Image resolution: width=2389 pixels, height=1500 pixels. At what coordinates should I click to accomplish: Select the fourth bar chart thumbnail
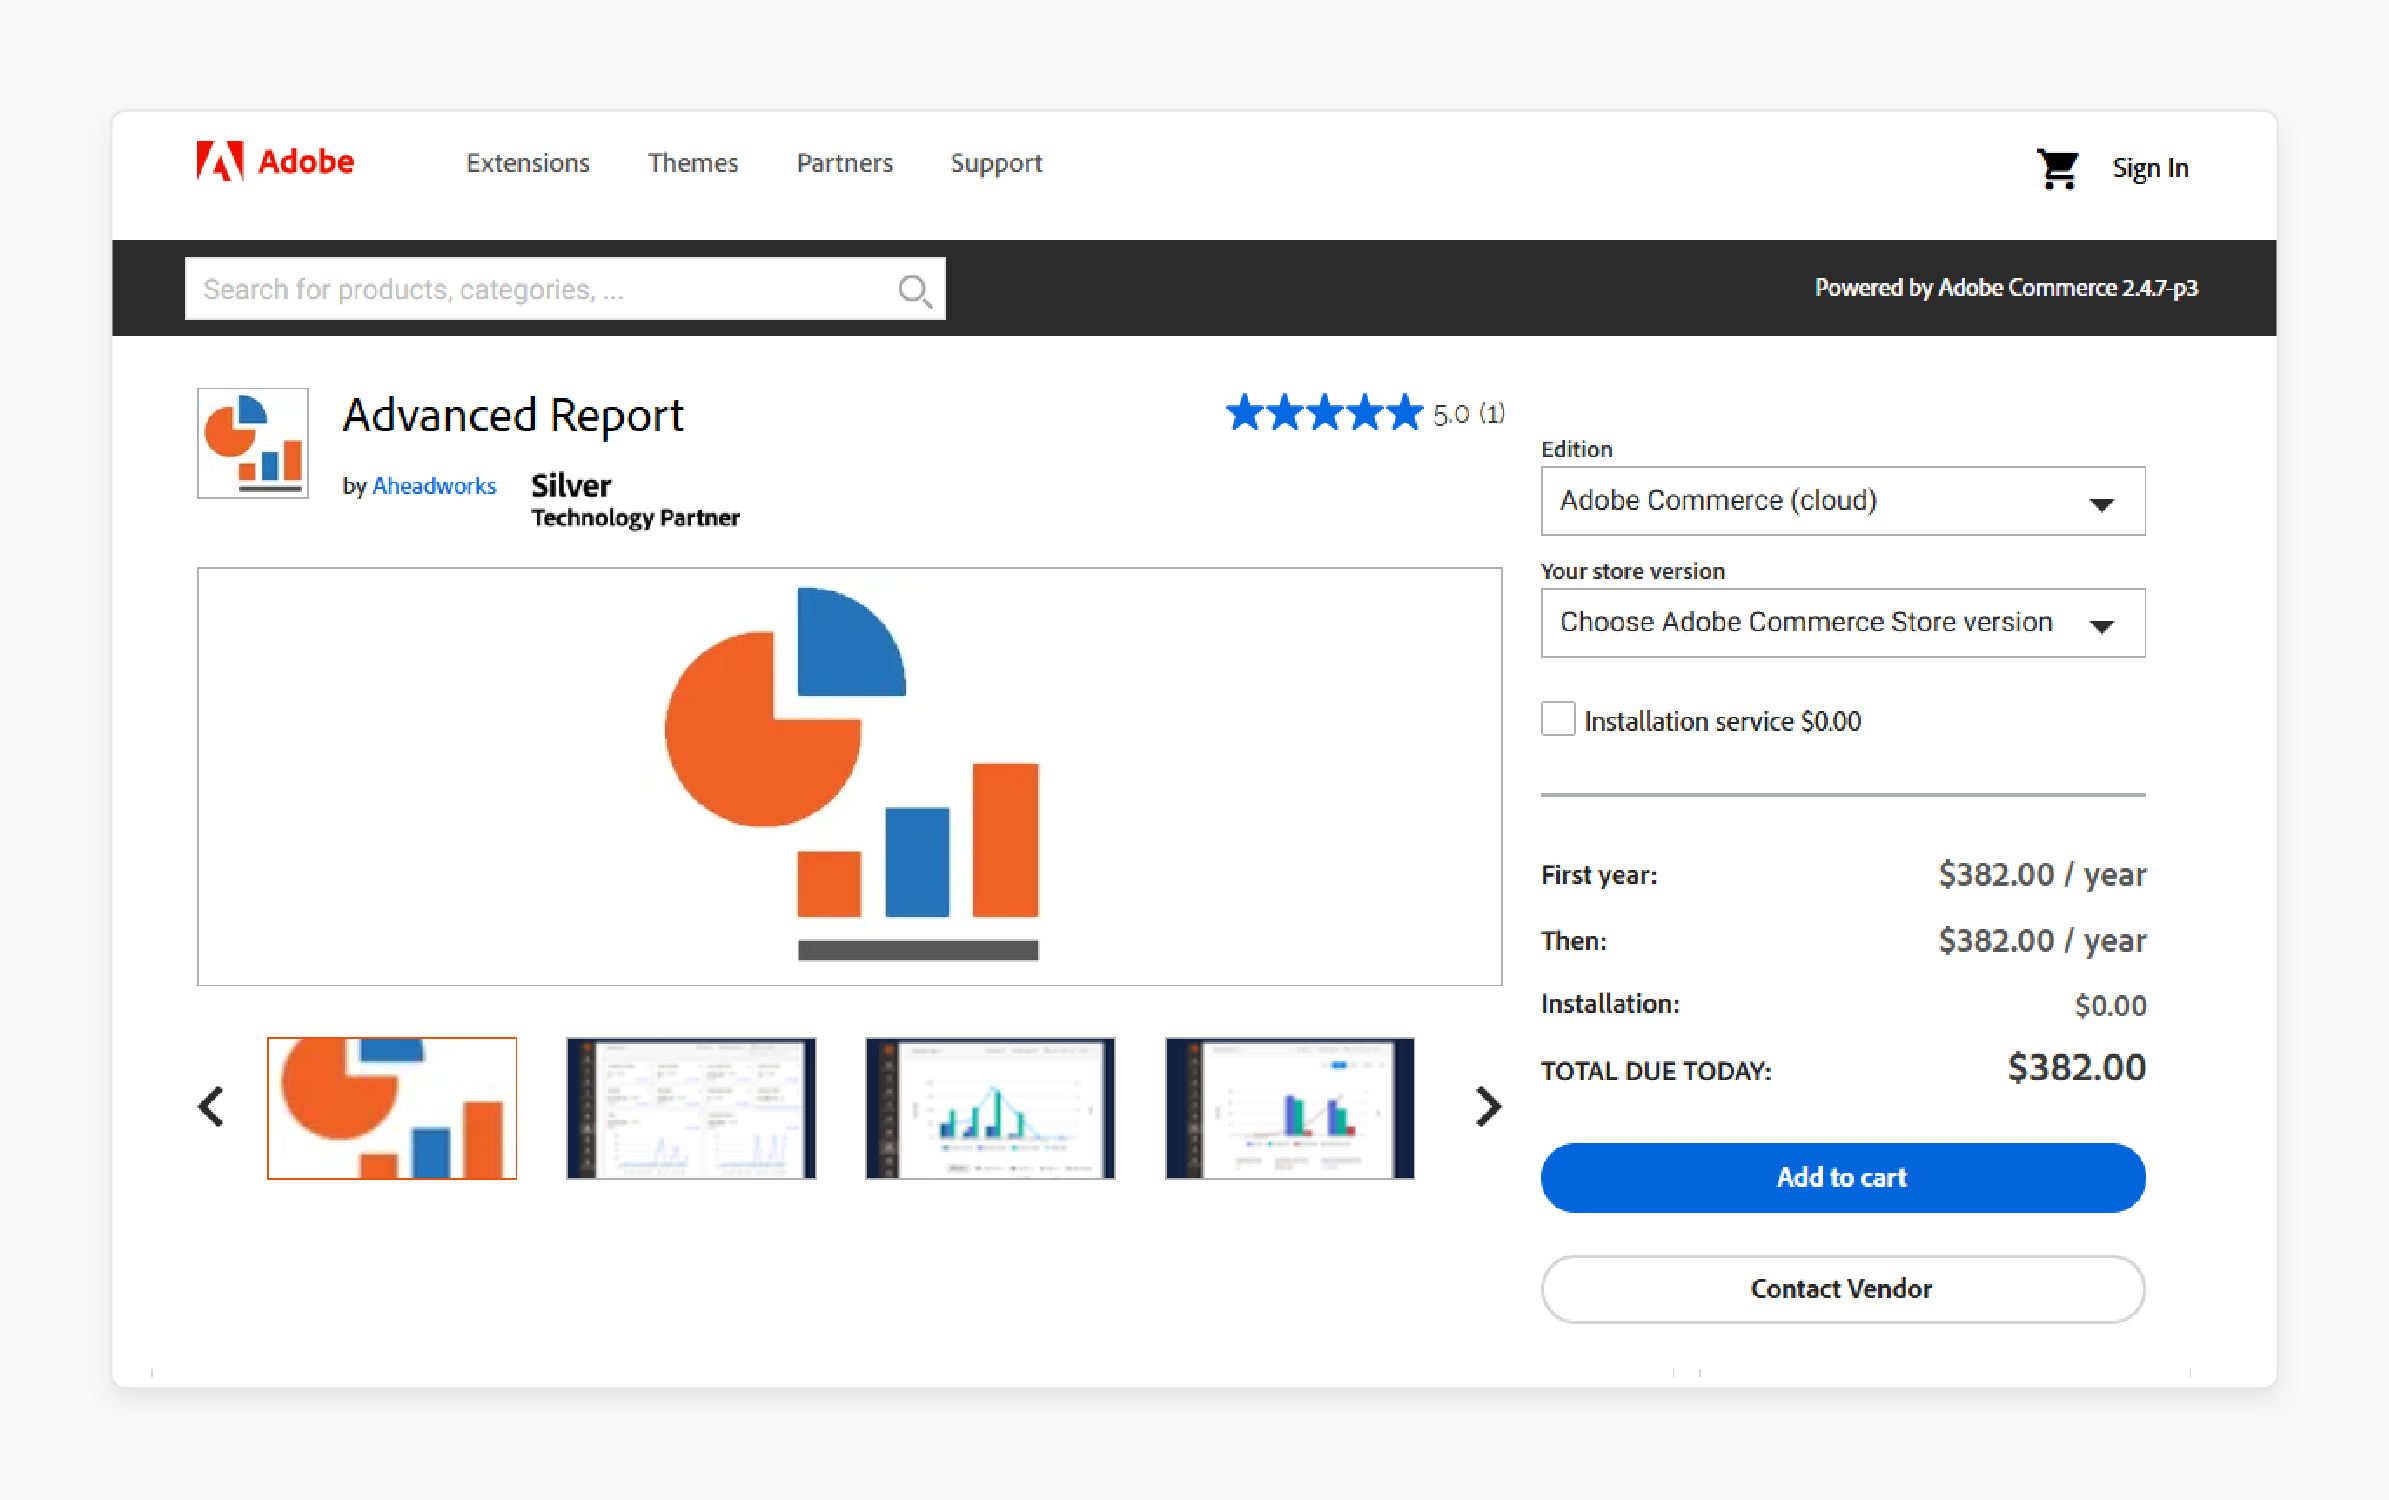1290,1108
